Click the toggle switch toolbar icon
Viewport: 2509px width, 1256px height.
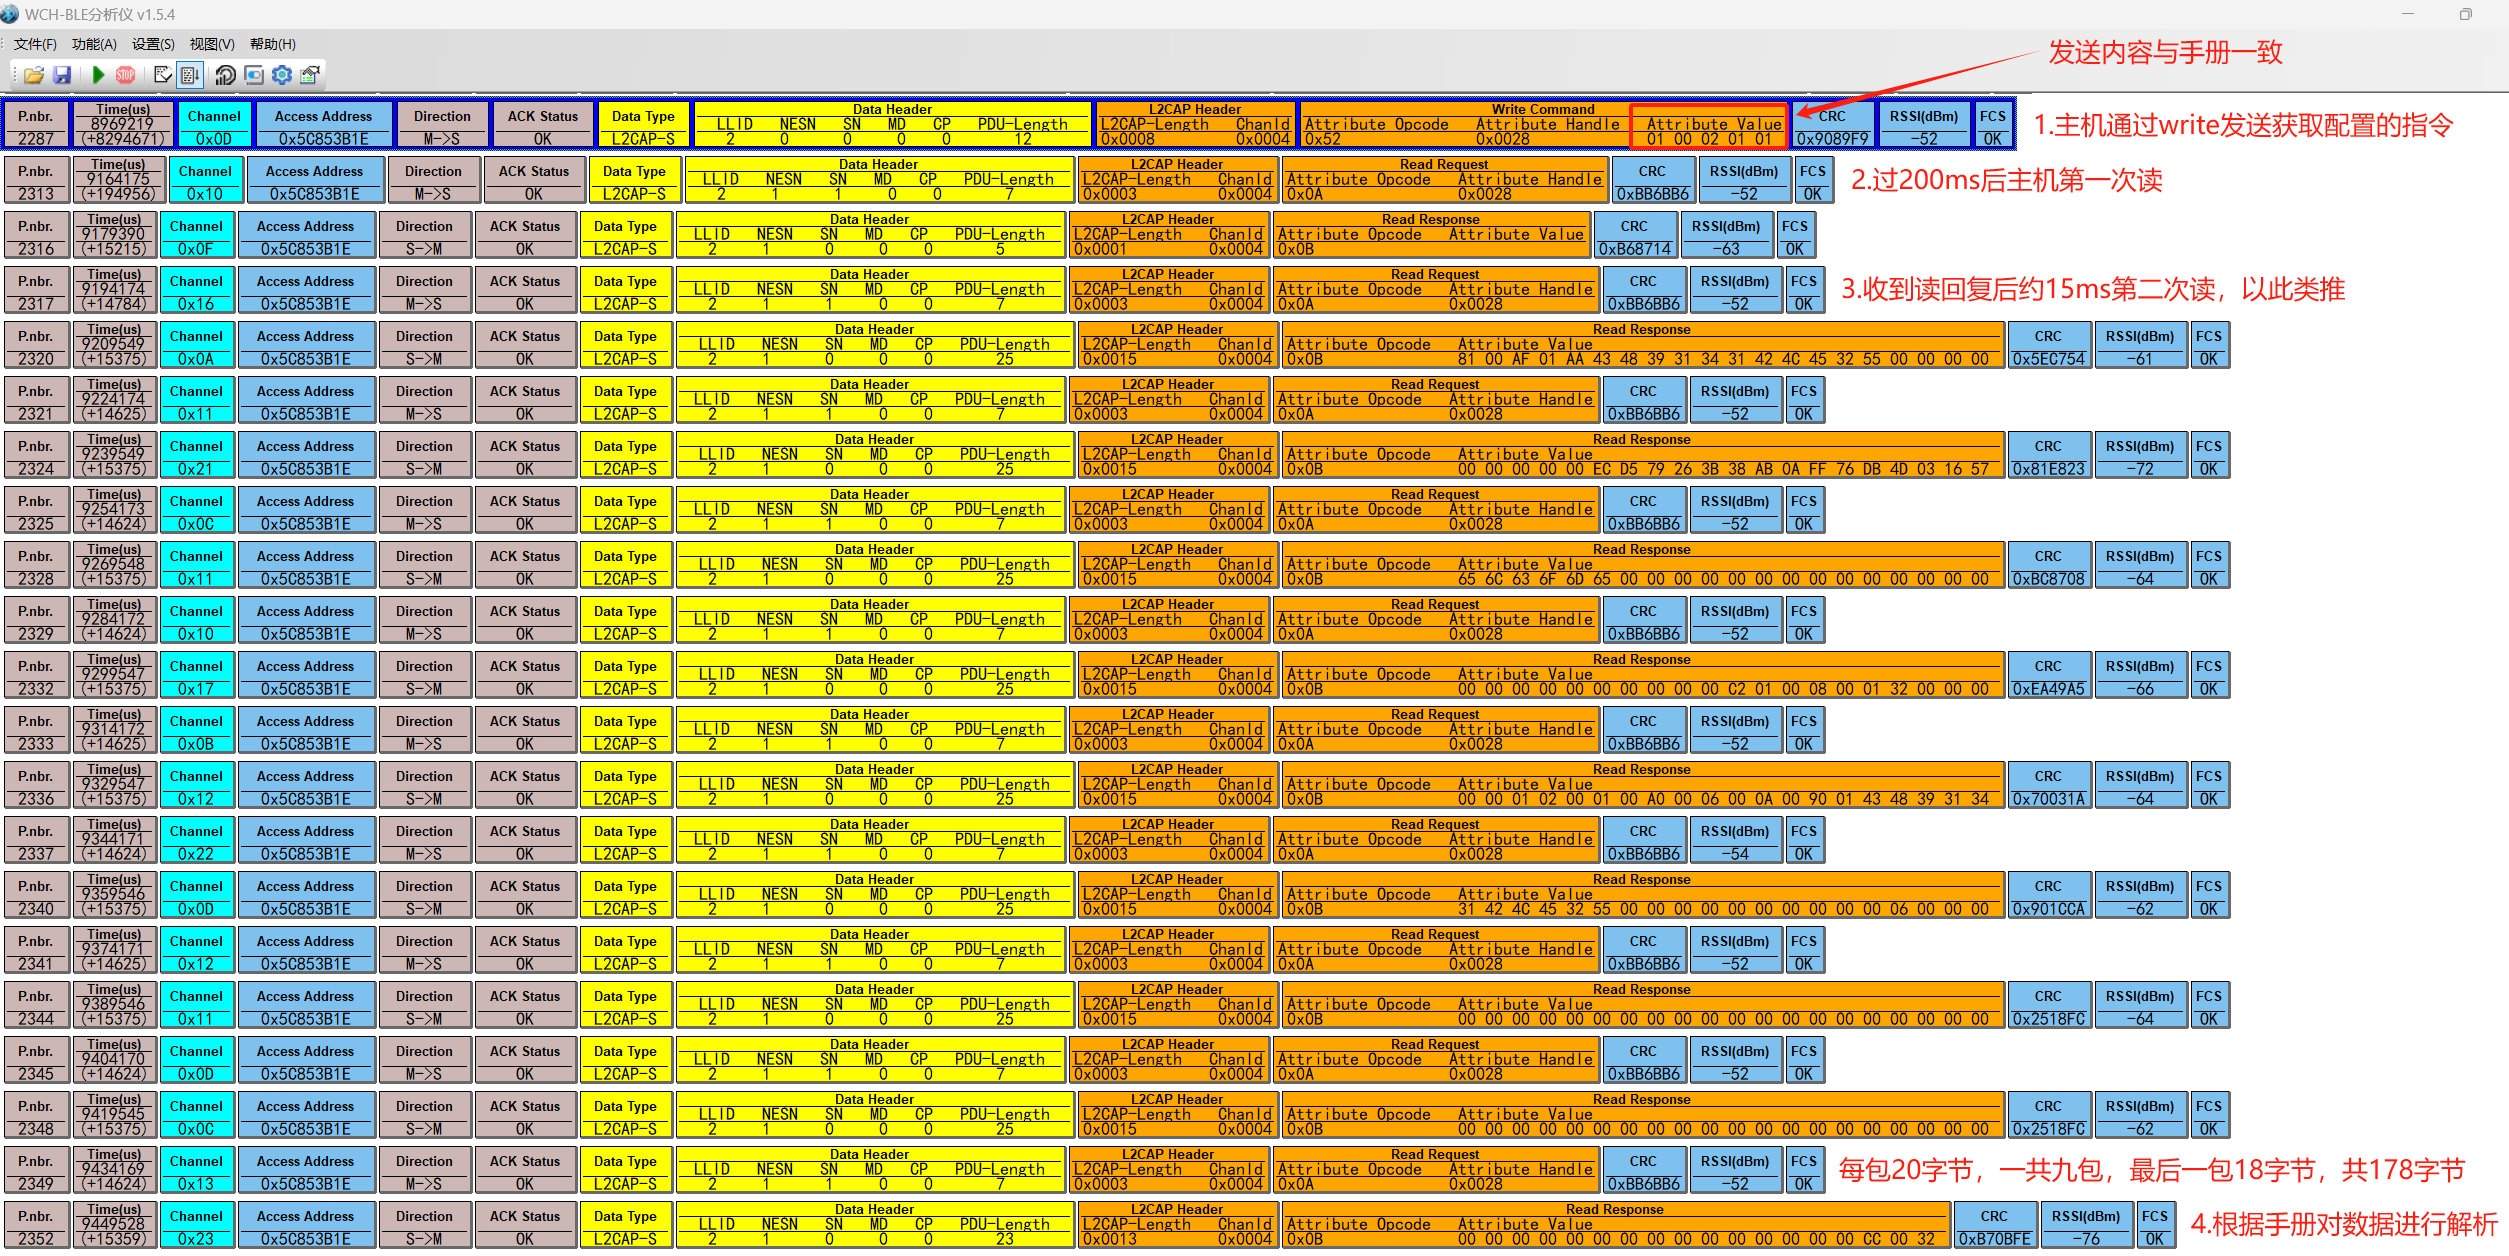point(254,75)
